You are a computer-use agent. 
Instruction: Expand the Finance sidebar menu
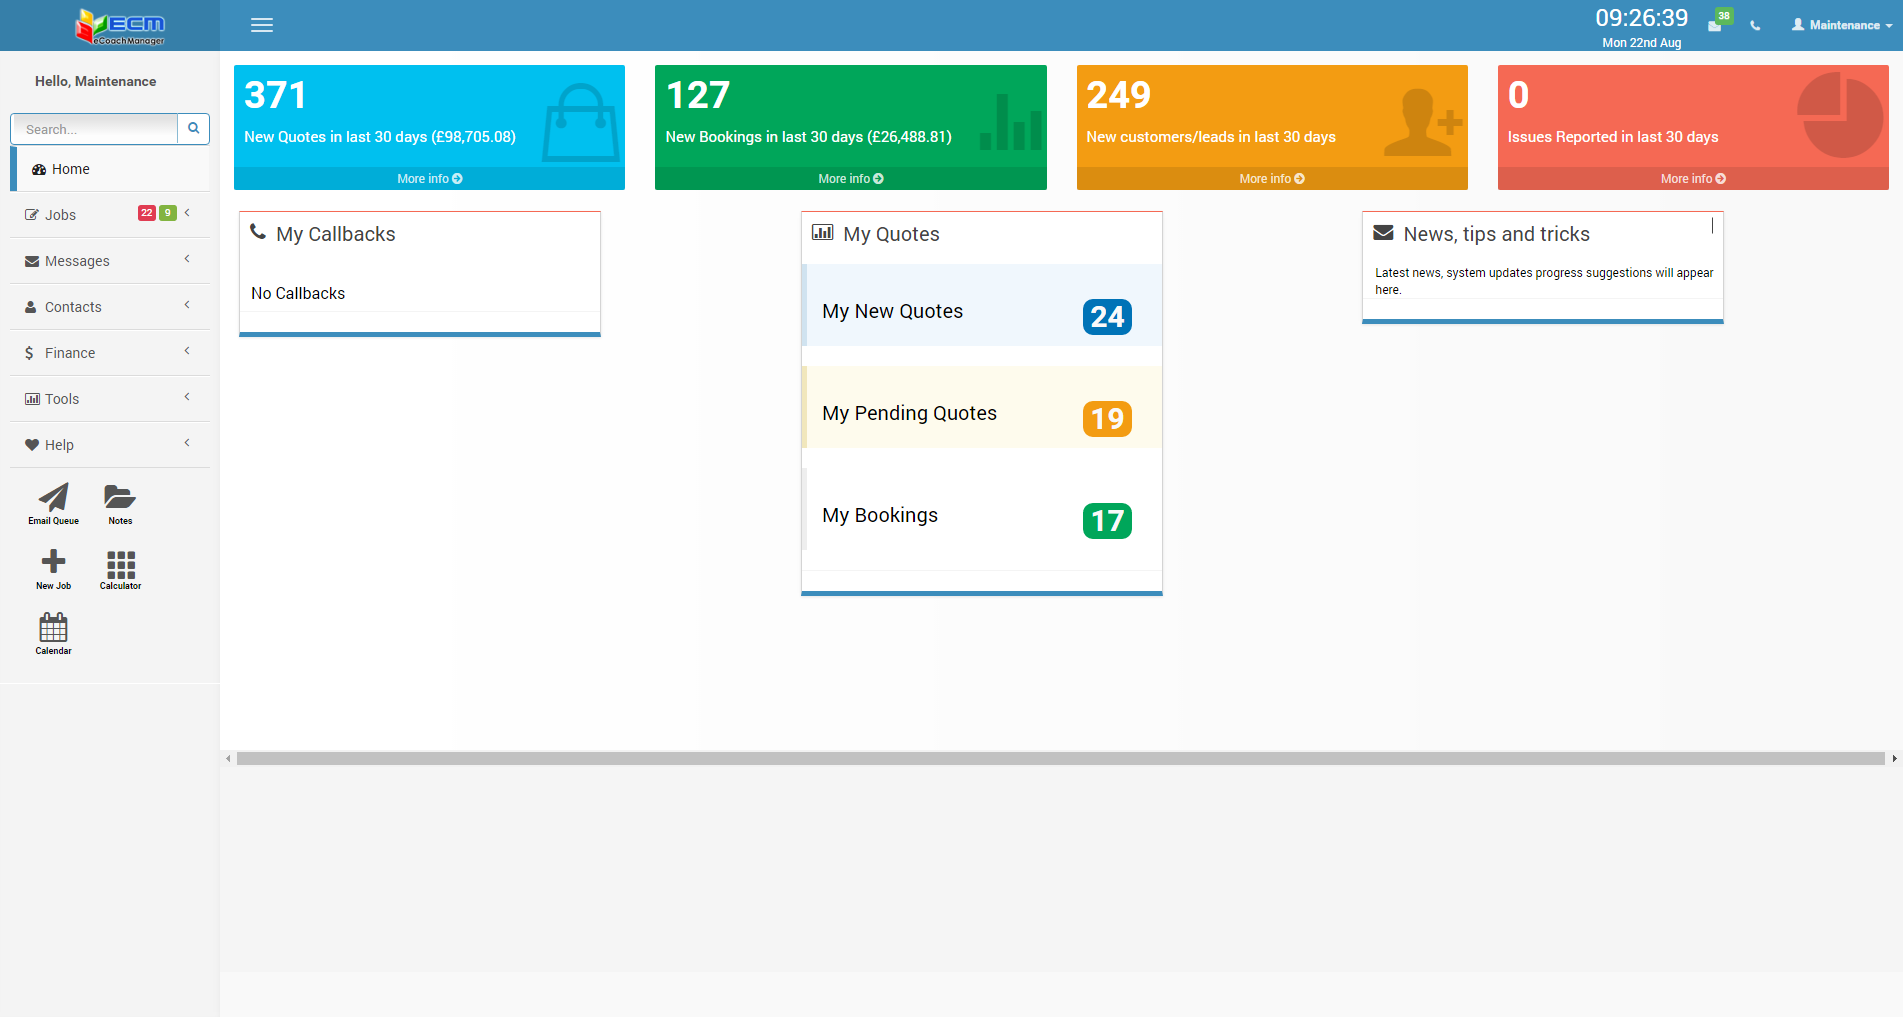pyautogui.click(x=70, y=353)
